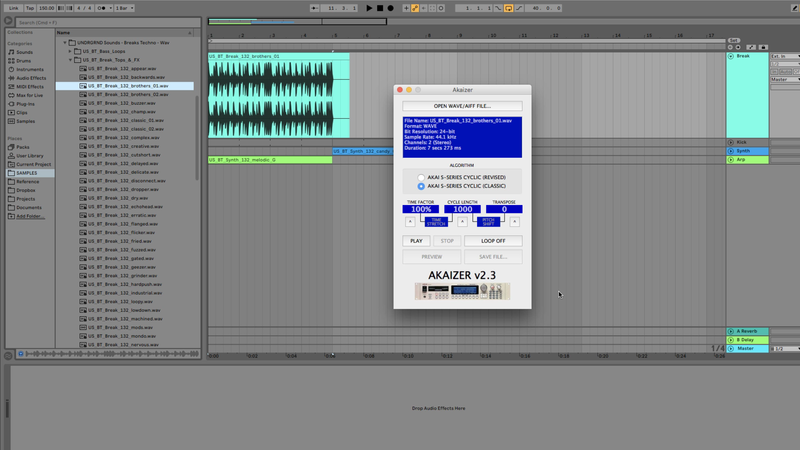This screenshot has height=450, width=800.
Task: Unfold the Break track
Action: (731, 56)
